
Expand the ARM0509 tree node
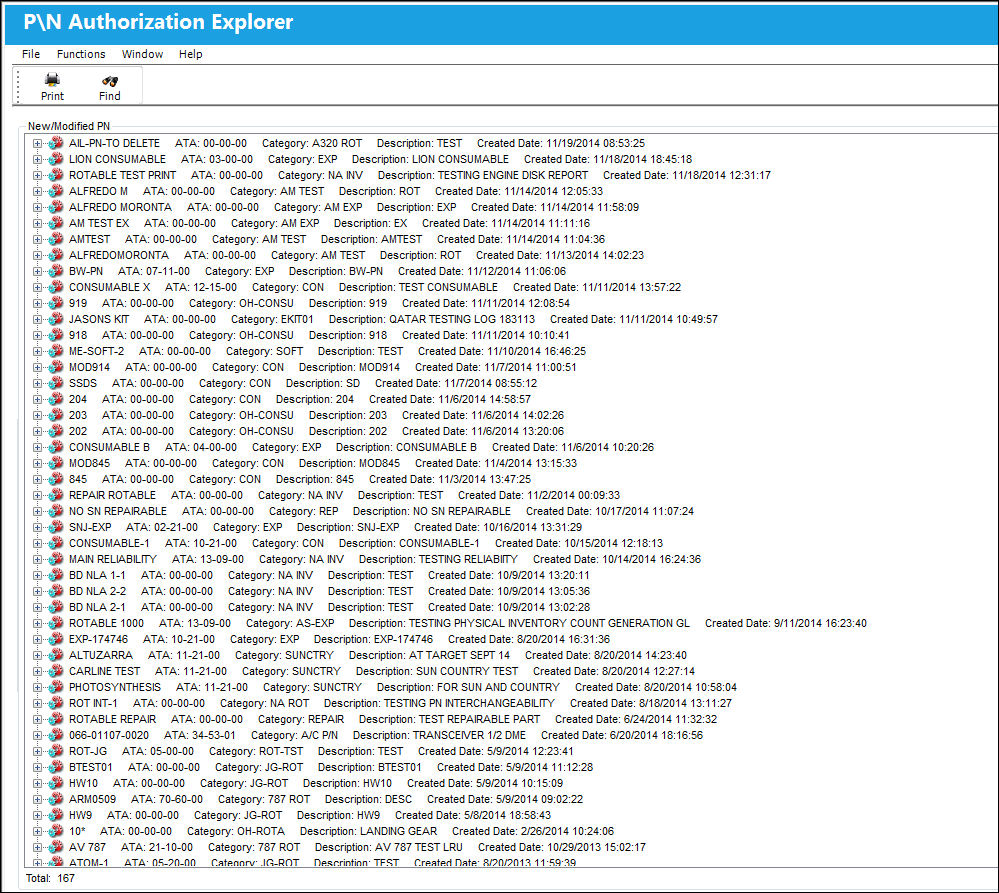coord(38,799)
